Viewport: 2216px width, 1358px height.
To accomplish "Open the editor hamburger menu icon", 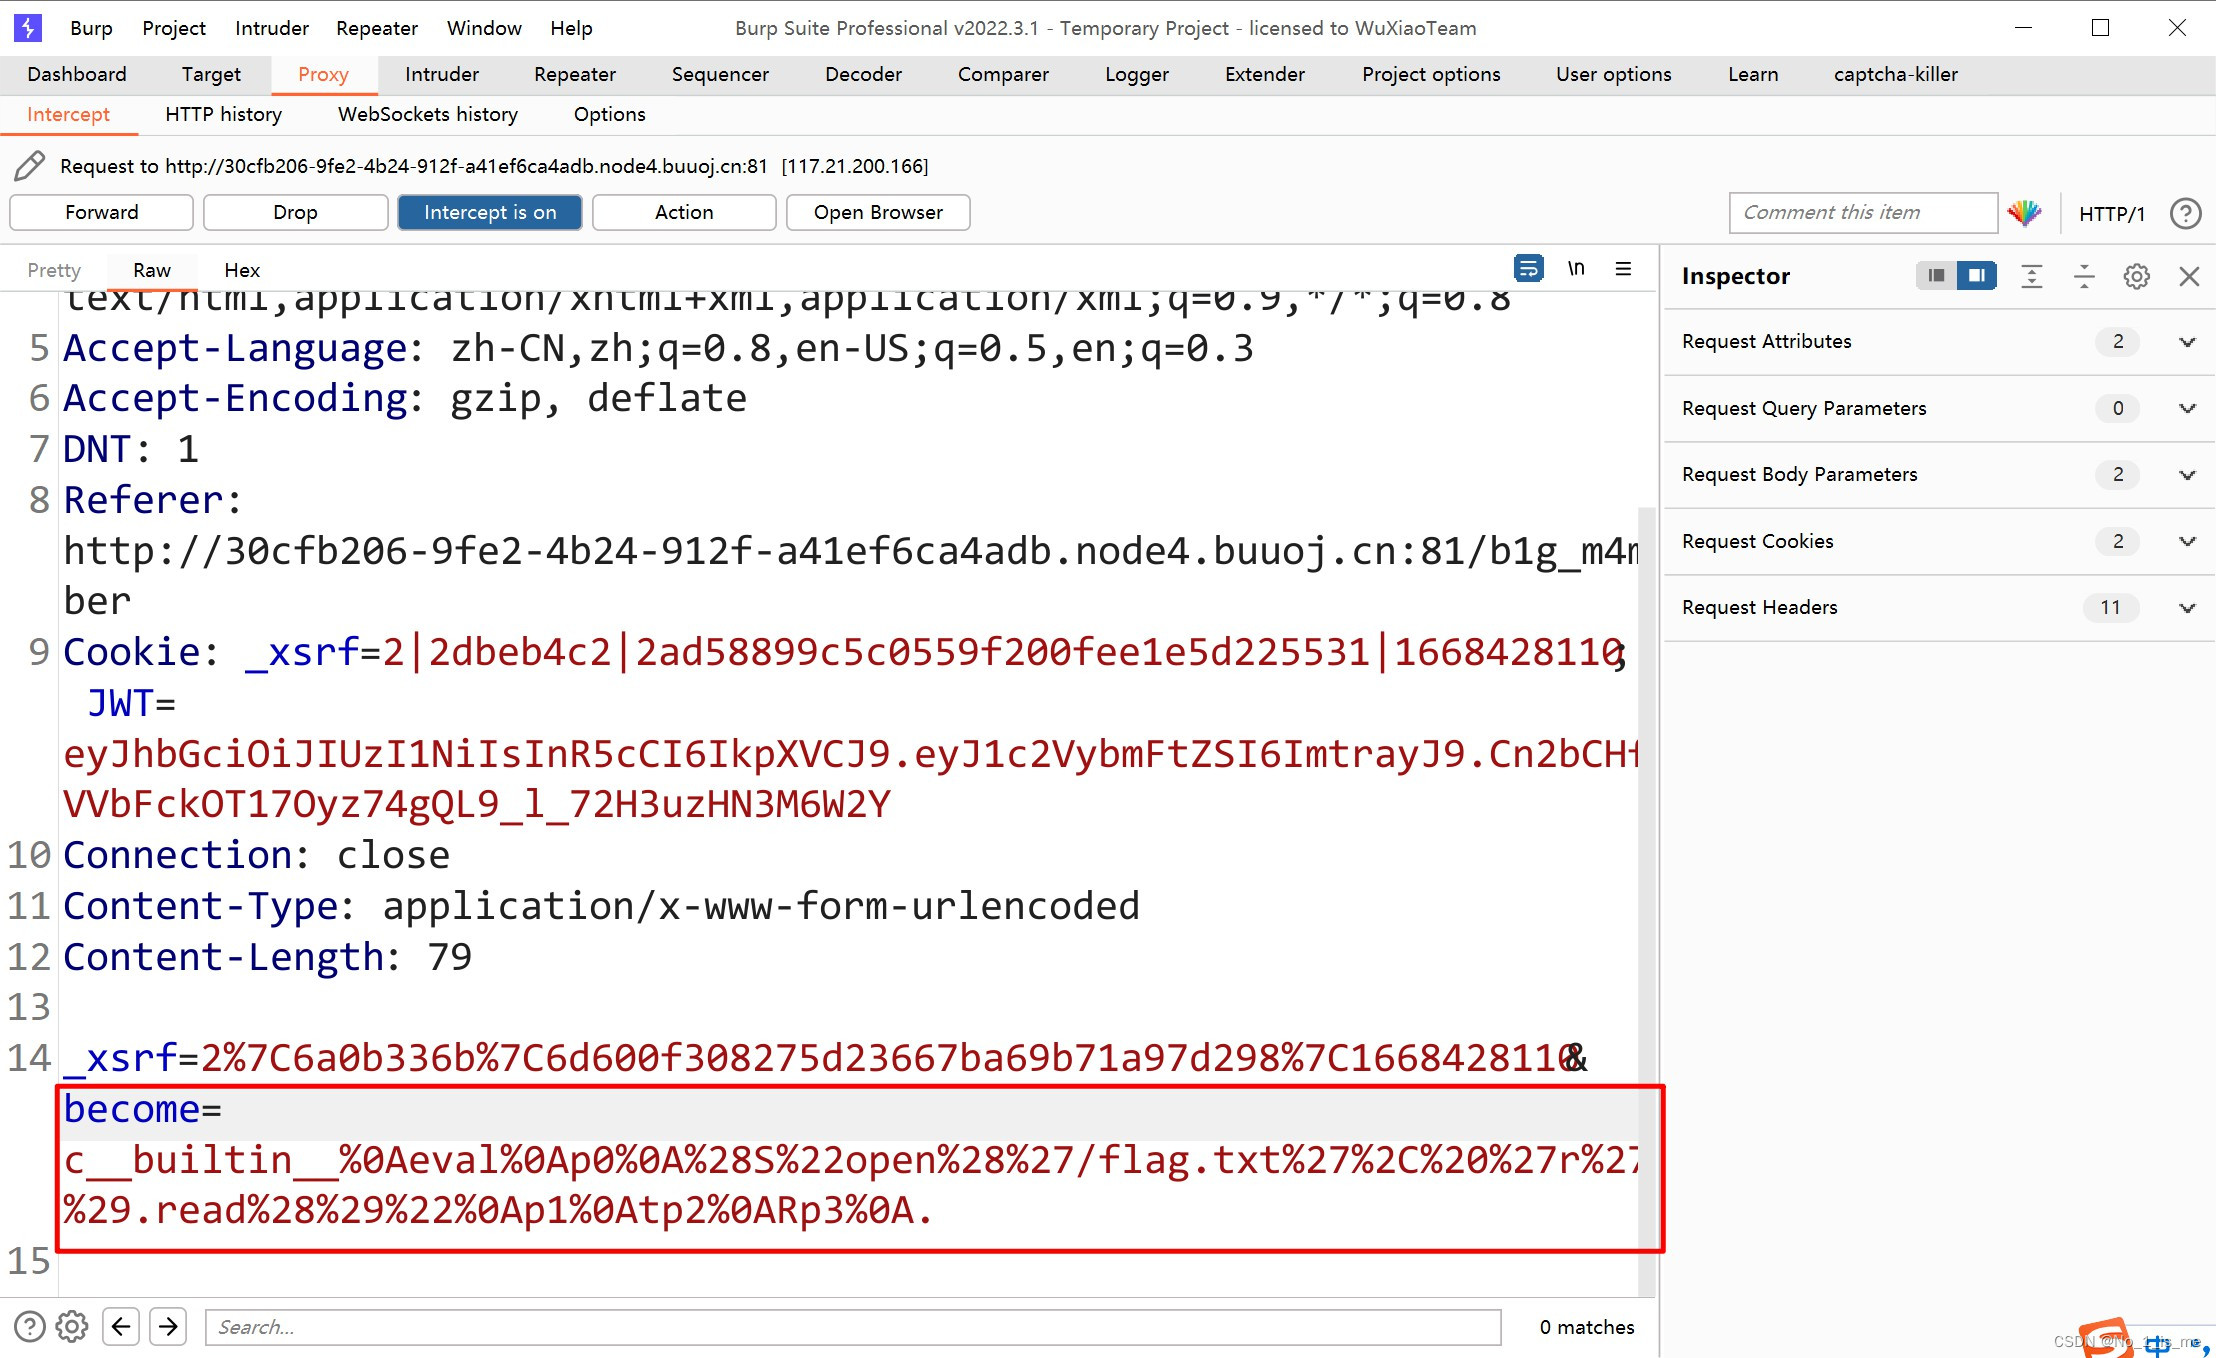I will 1623,268.
